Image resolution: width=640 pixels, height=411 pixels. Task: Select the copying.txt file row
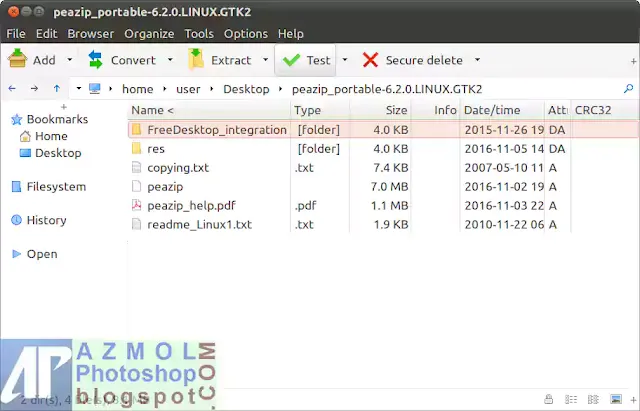coord(383,168)
